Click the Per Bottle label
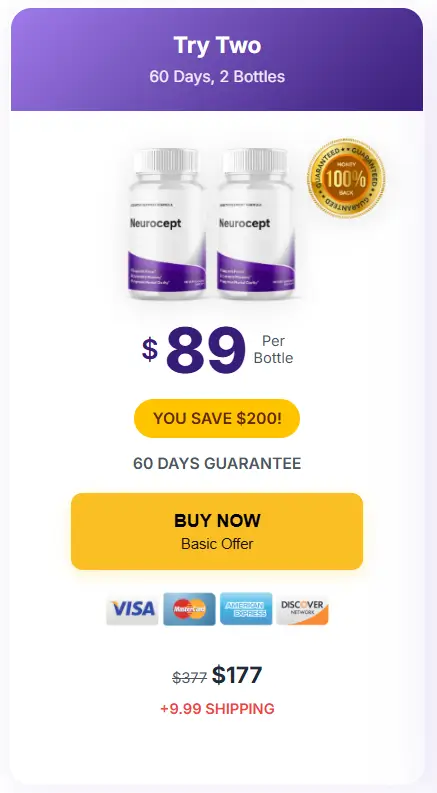 click(273, 349)
